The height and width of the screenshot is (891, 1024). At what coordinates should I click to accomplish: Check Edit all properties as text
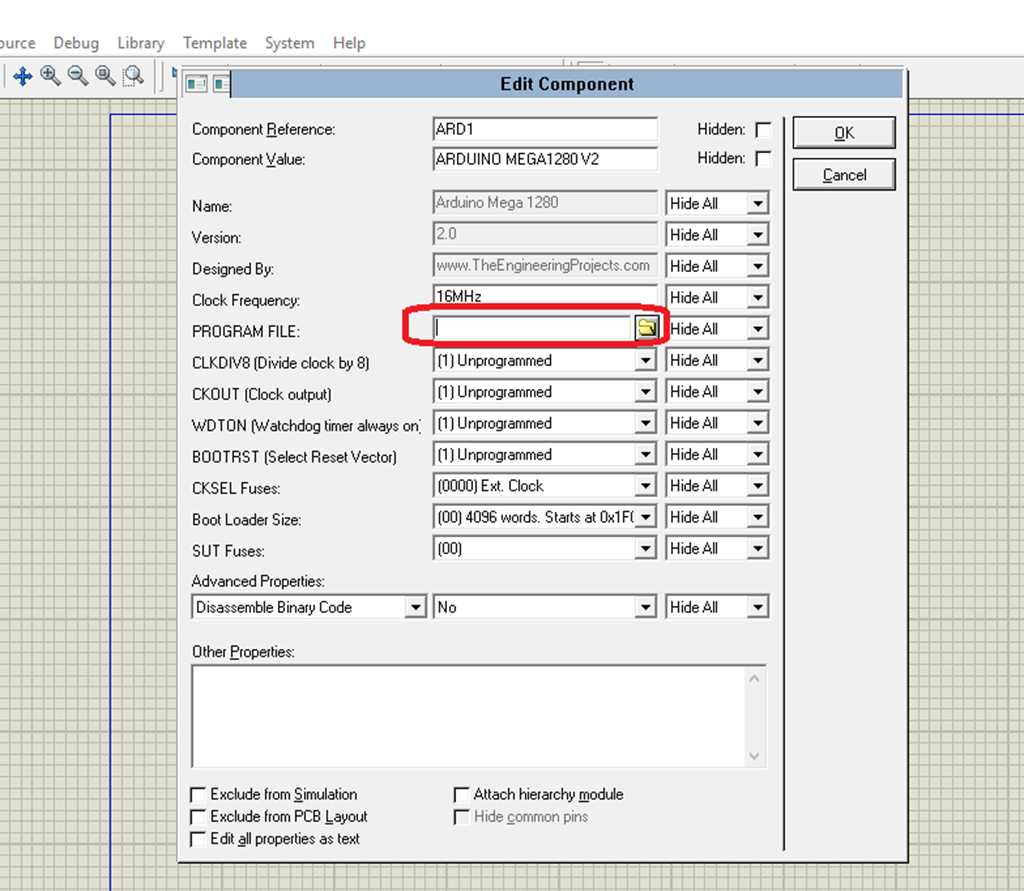(x=199, y=839)
